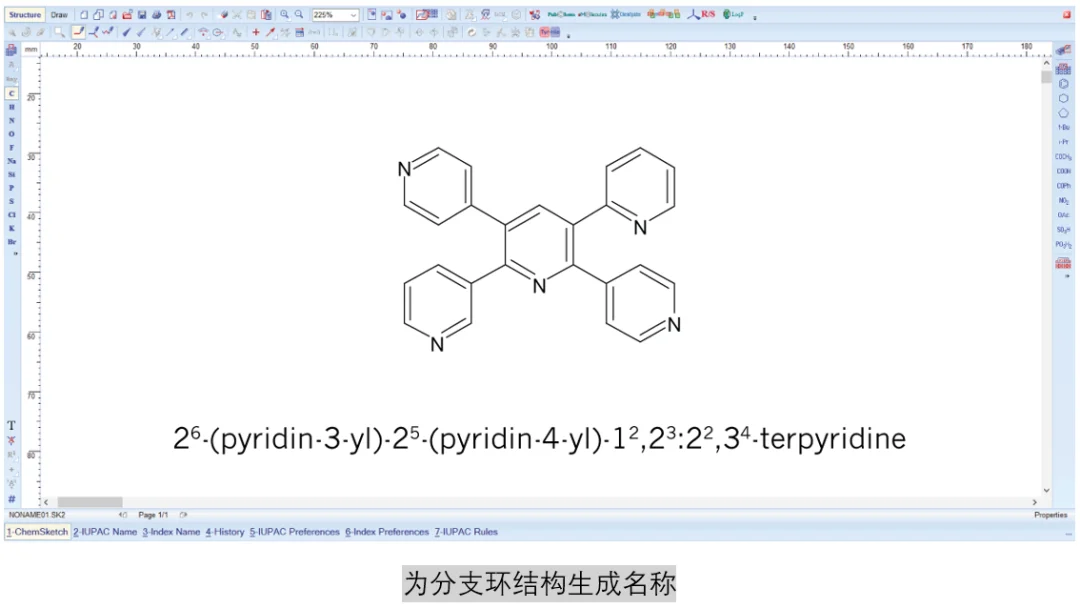Select the Draw Normal bond tool
The image size is (1080, 608).
tap(79, 32)
